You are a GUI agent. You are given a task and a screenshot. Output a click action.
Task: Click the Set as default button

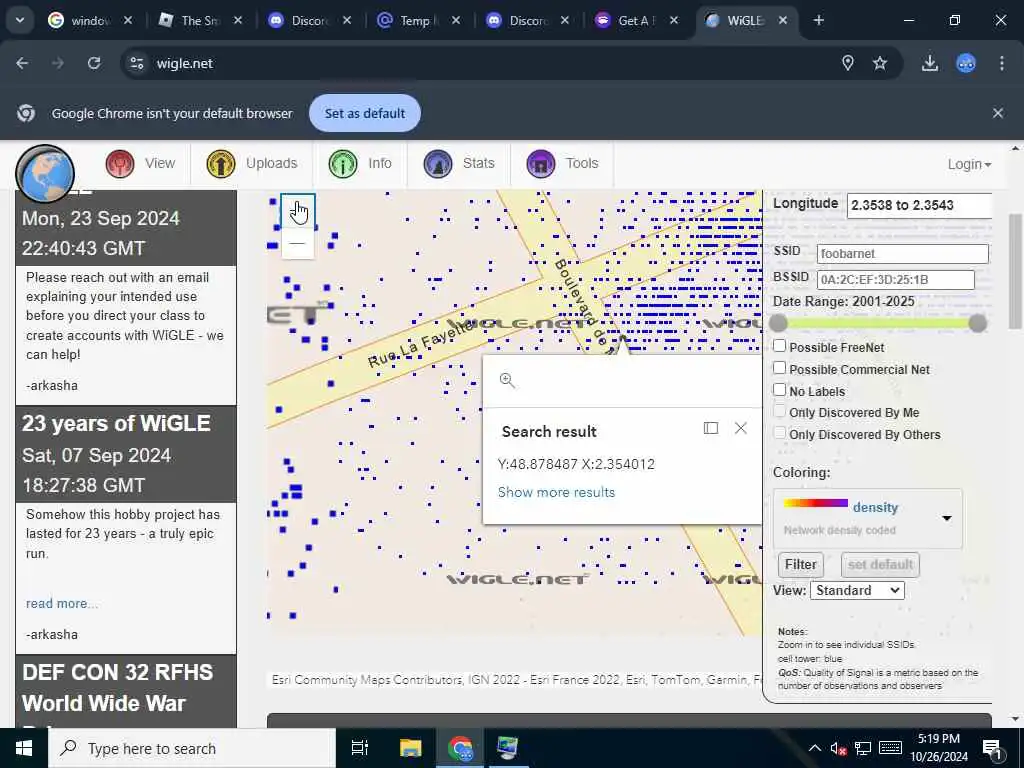(x=365, y=113)
